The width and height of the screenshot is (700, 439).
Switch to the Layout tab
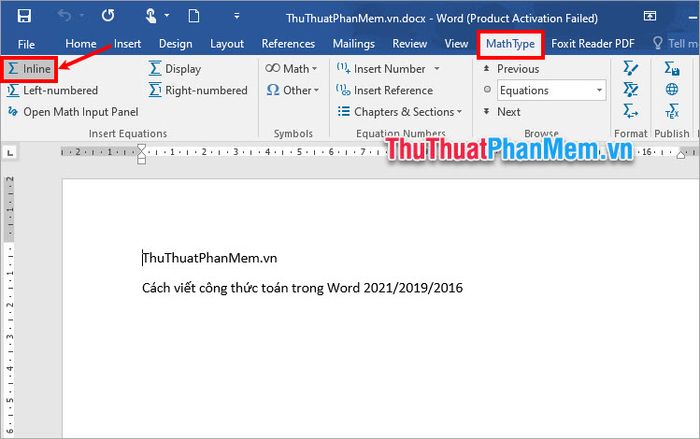227,44
